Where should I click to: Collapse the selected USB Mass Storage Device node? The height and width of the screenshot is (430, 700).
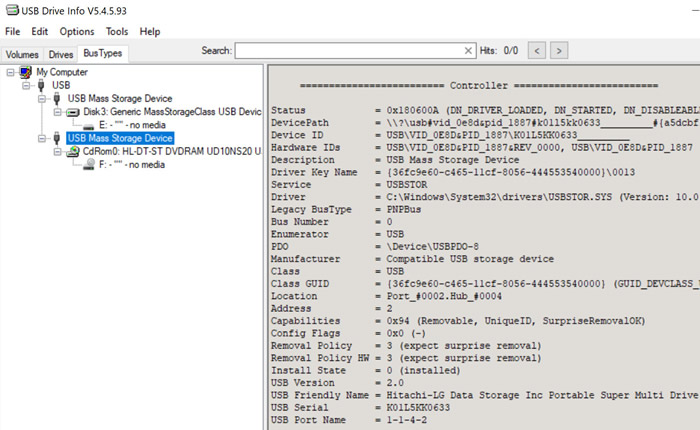point(43,138)
